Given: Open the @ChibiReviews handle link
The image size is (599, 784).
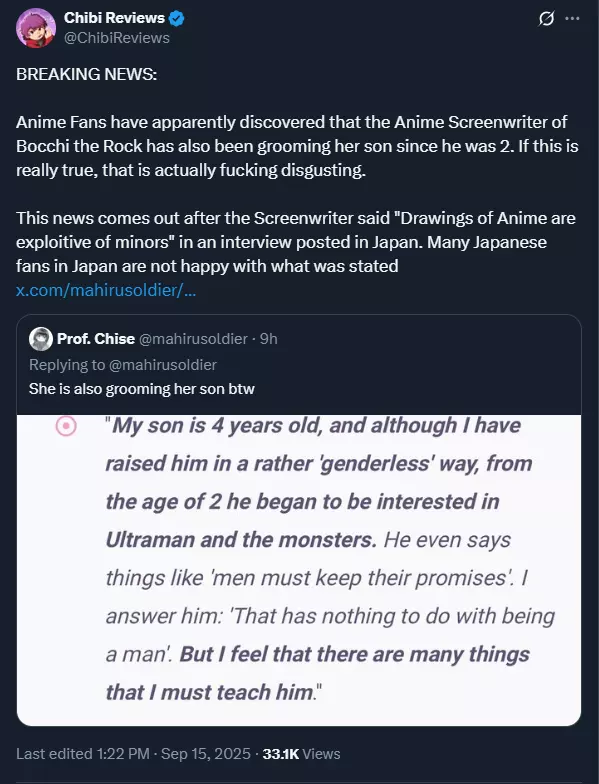Looking at the screenshot, I should [116, 38].
